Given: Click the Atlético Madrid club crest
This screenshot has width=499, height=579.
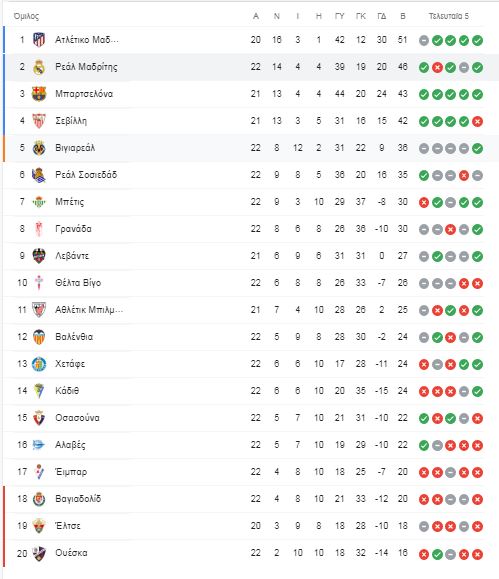Looking at the screenshot, I should 39,40.
